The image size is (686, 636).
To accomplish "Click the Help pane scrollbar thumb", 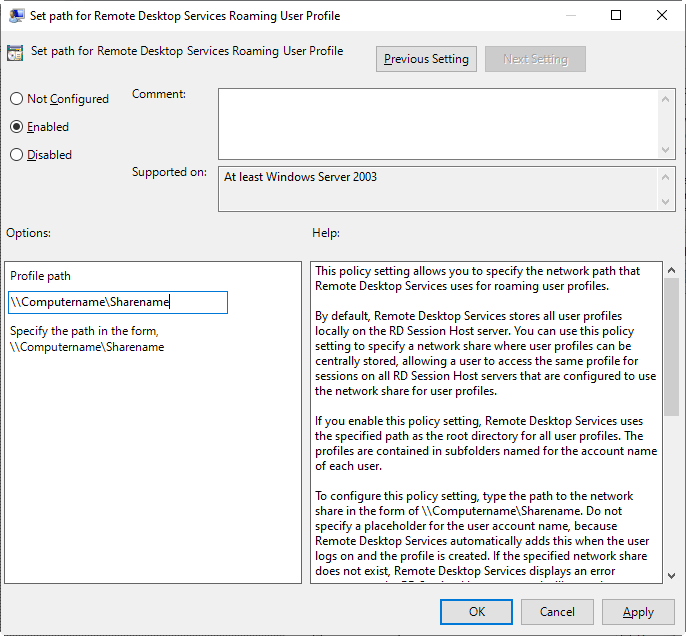I will click(x=672, y=347).
